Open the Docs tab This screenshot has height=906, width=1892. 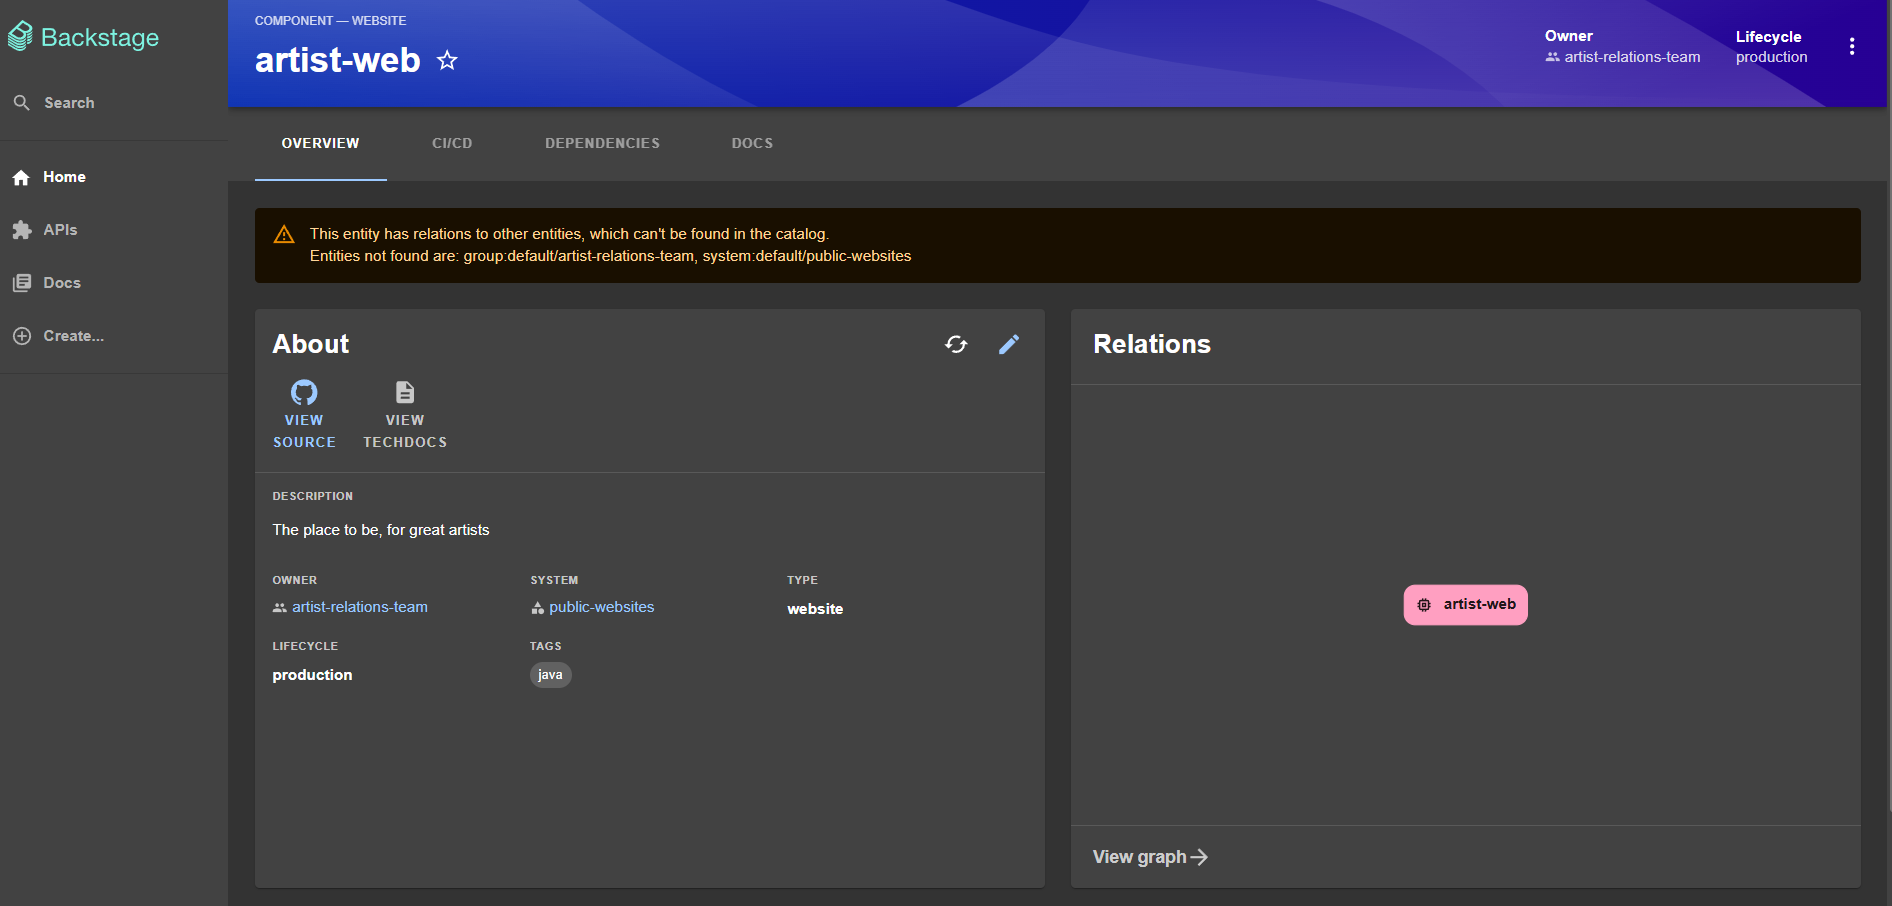752,143
